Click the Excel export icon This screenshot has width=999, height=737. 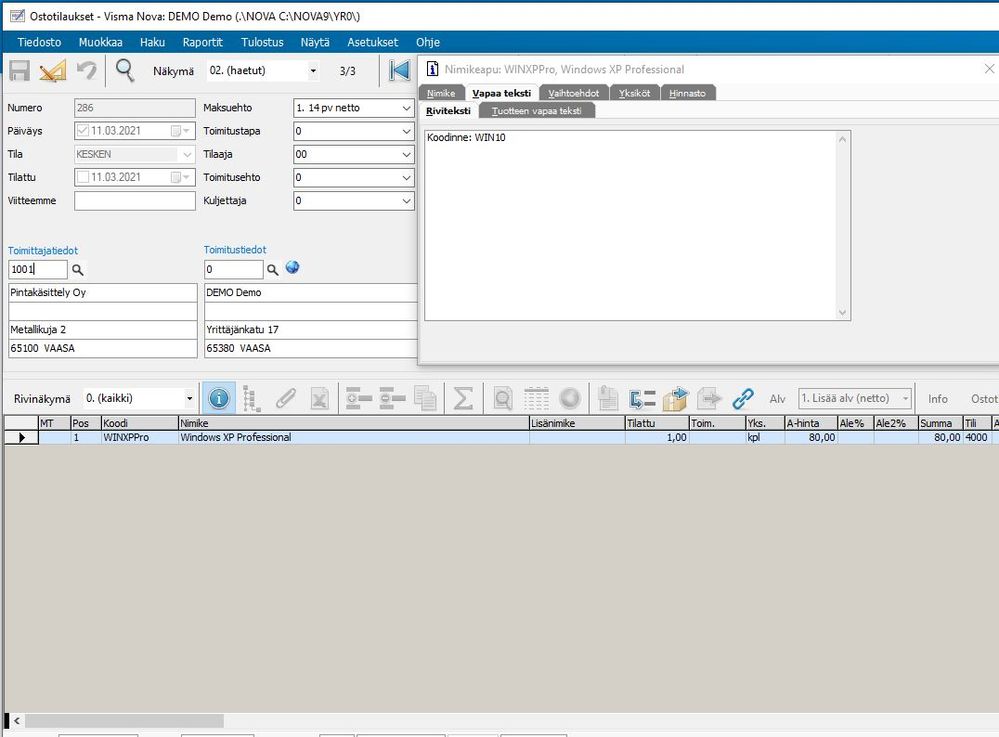pos(319,399)
